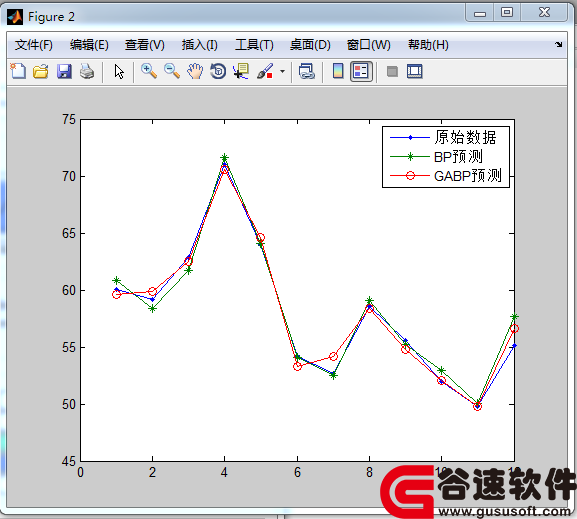Click the GABP预测 legend entry
Viewport: 577px width, 519px height.
point(446,176)
